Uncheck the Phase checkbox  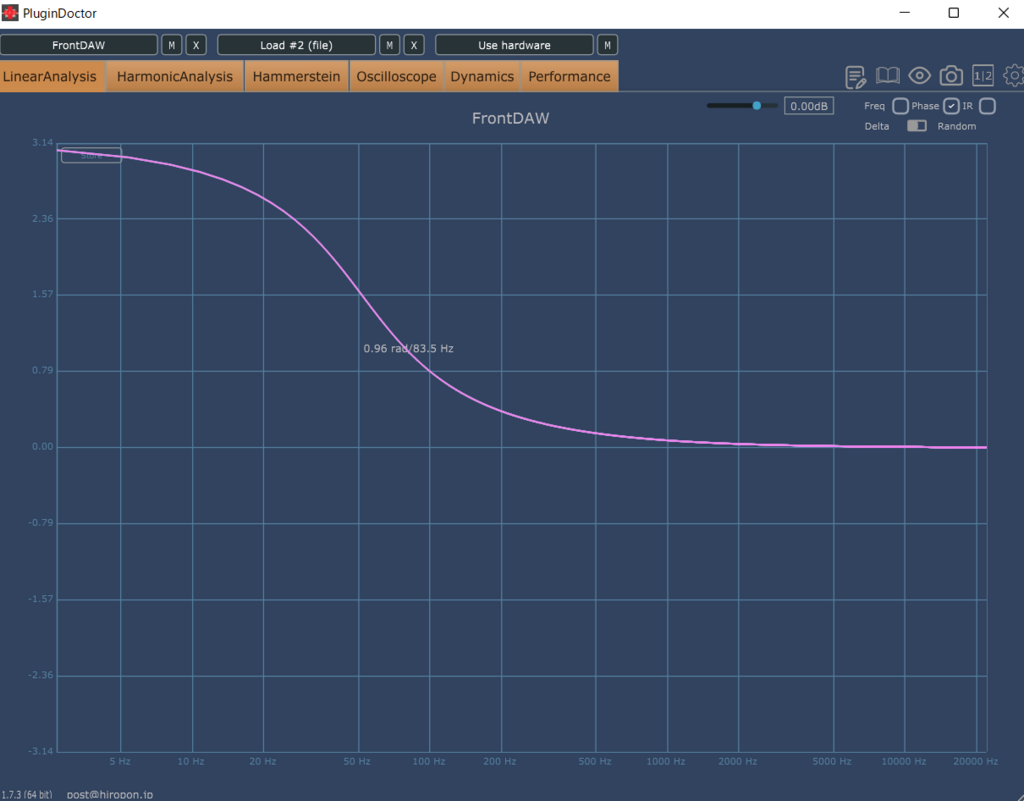(951, 106)
